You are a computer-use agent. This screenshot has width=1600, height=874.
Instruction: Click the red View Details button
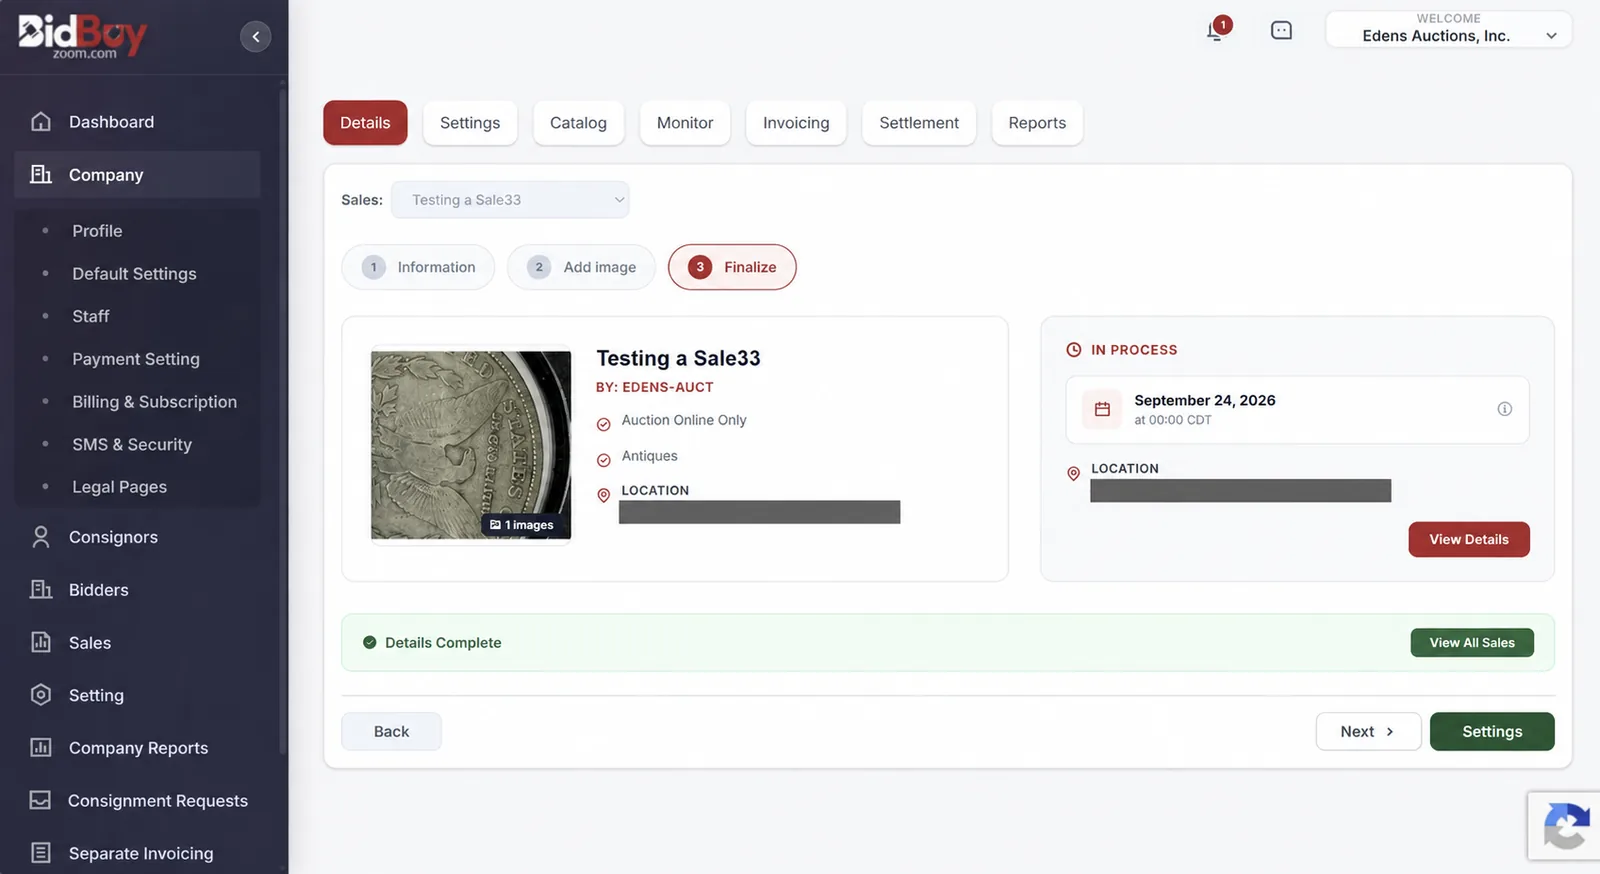click(x=1469, y=540)
